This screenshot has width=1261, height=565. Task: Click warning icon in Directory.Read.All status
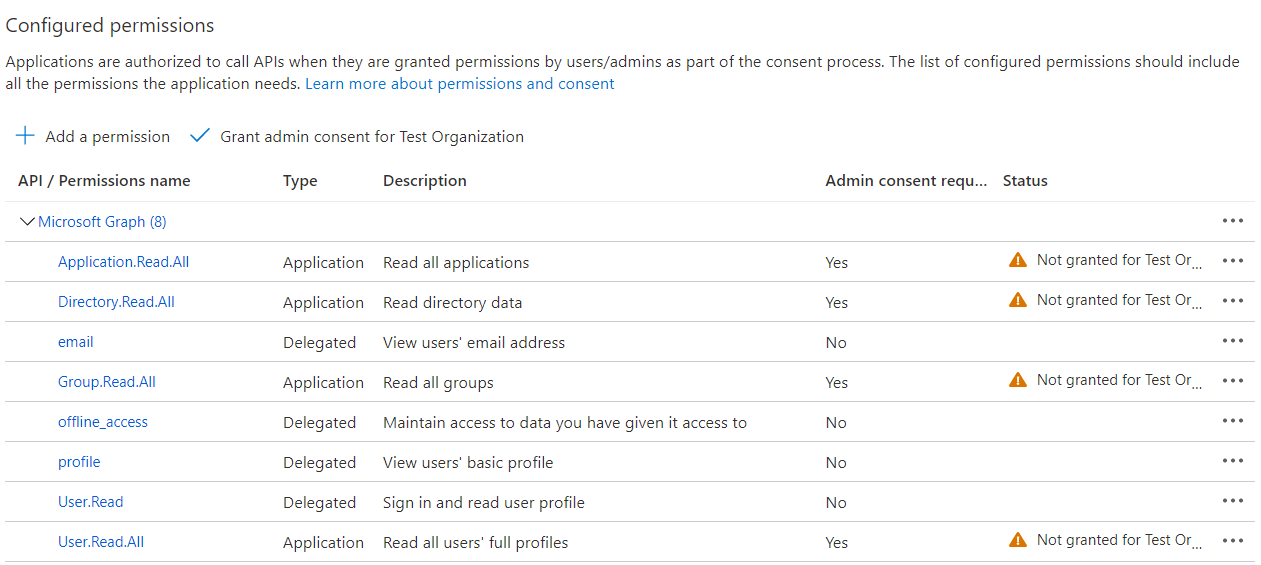(x=1018, y=300)
